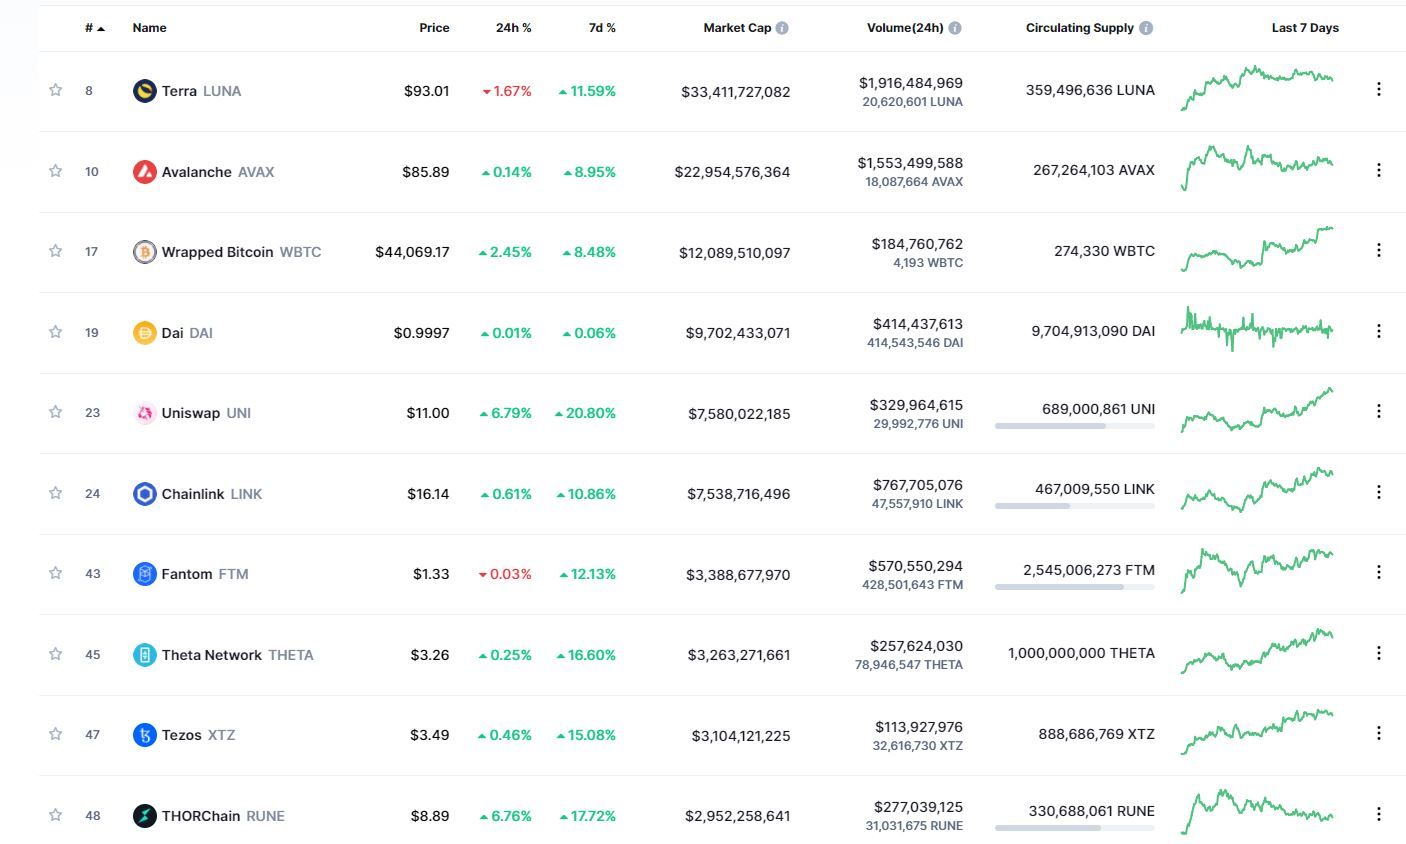The height and width of the screenshot is (844, 1406).
Task: Star Terra to add to watchlist
Action: click(x=56, y=90)
